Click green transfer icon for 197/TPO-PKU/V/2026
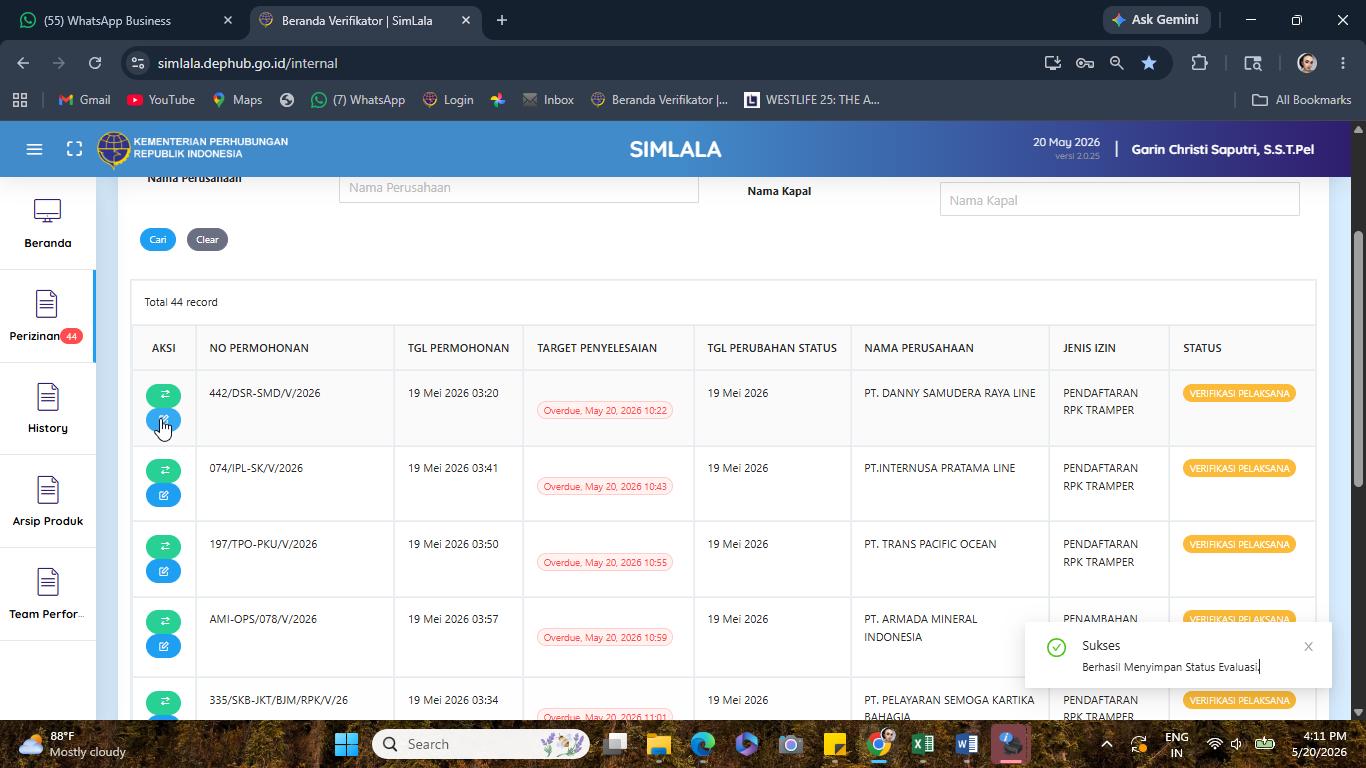The width and height of the screenshot is (1366, 768). tap(163, 546)
